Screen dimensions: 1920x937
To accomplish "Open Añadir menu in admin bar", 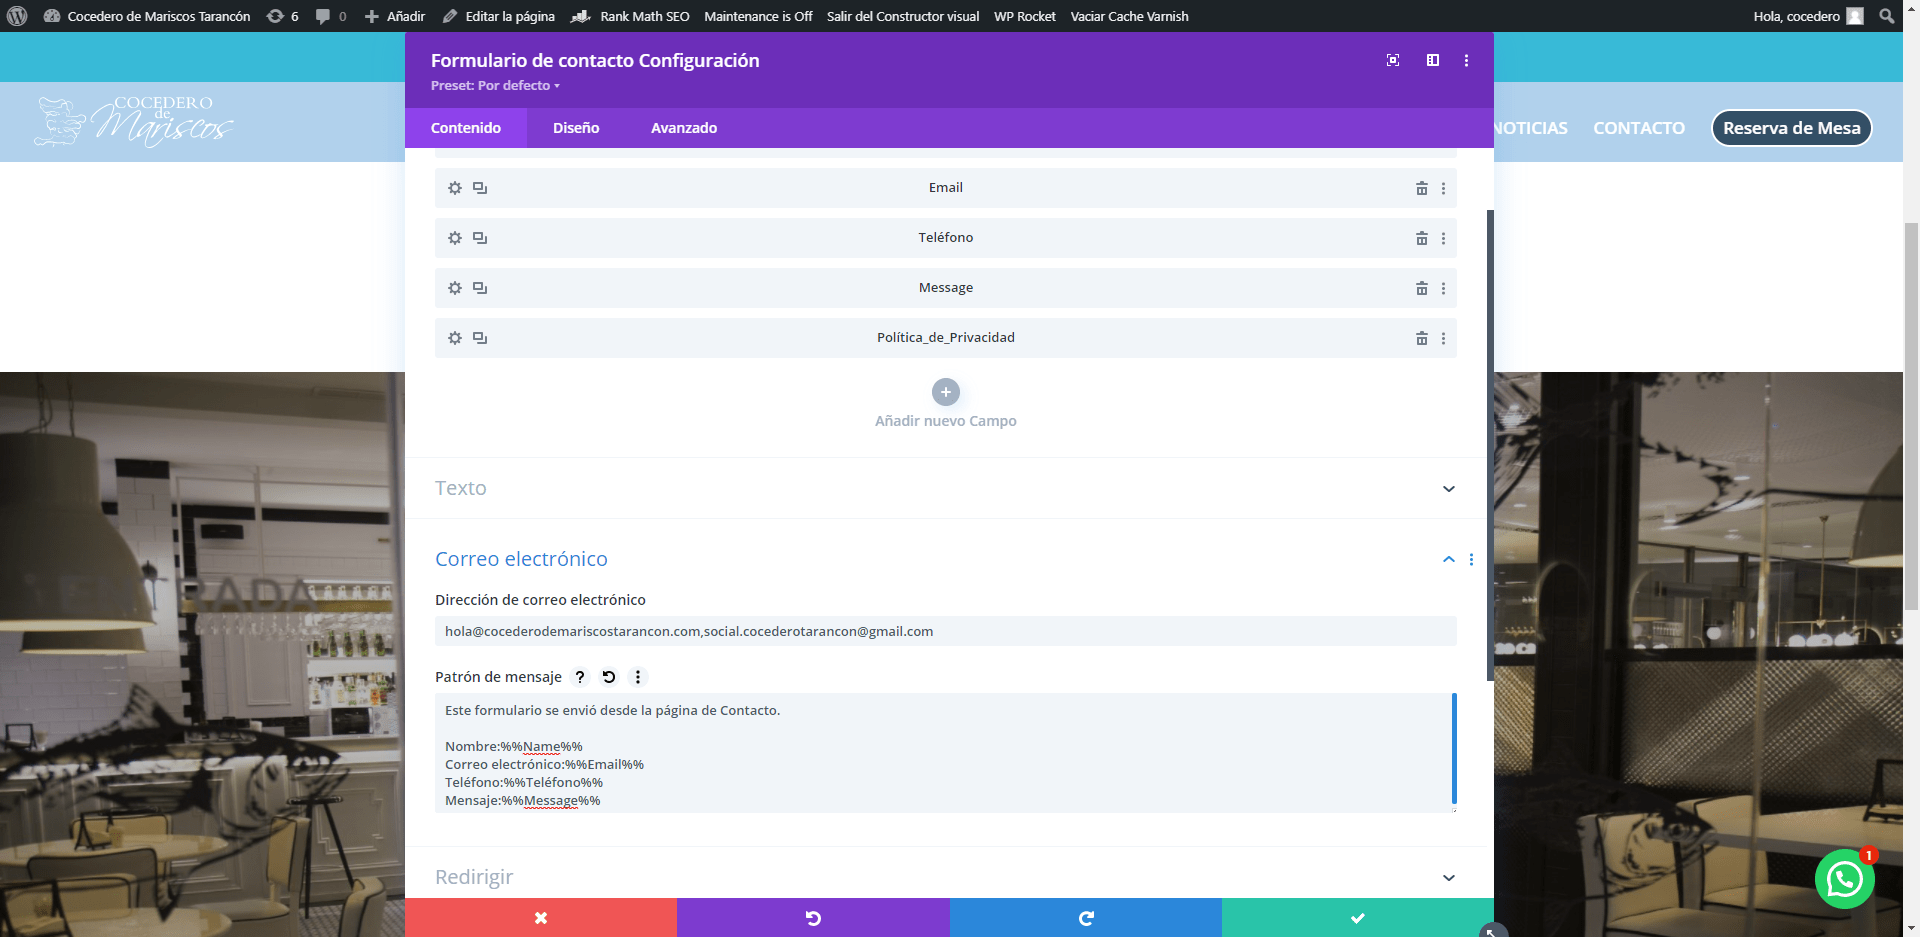I will pyautogui.click(x=395, y=16).
